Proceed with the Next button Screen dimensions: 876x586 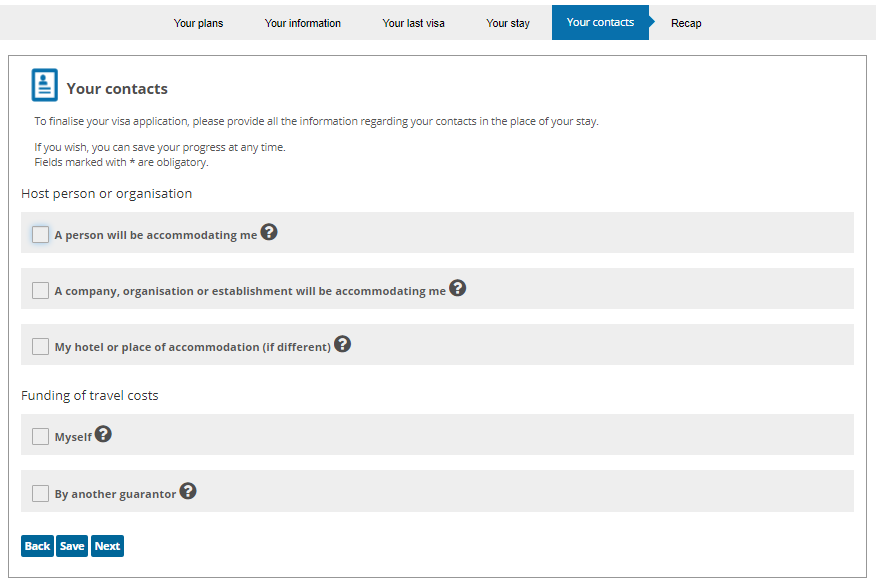(x=107, y=546)
